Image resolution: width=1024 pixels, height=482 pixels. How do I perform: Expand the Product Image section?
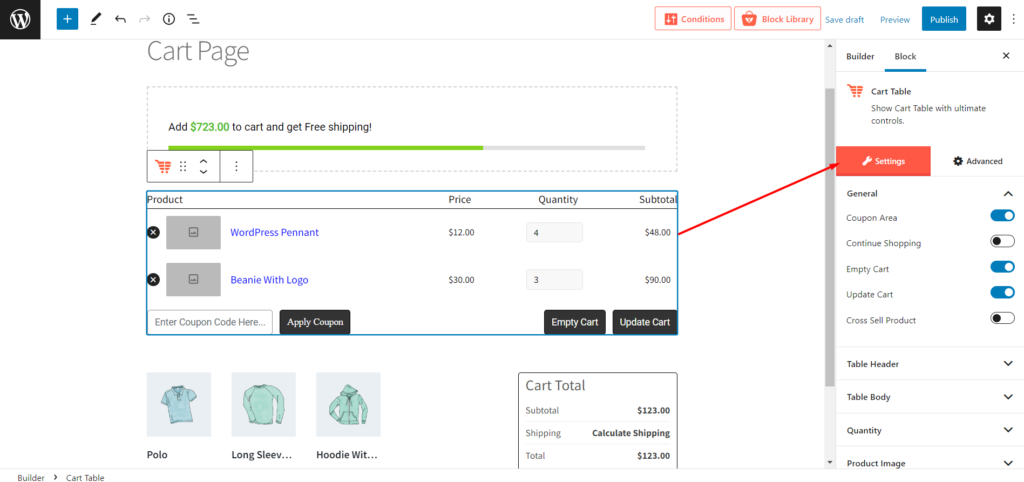(x=929, y=463)
